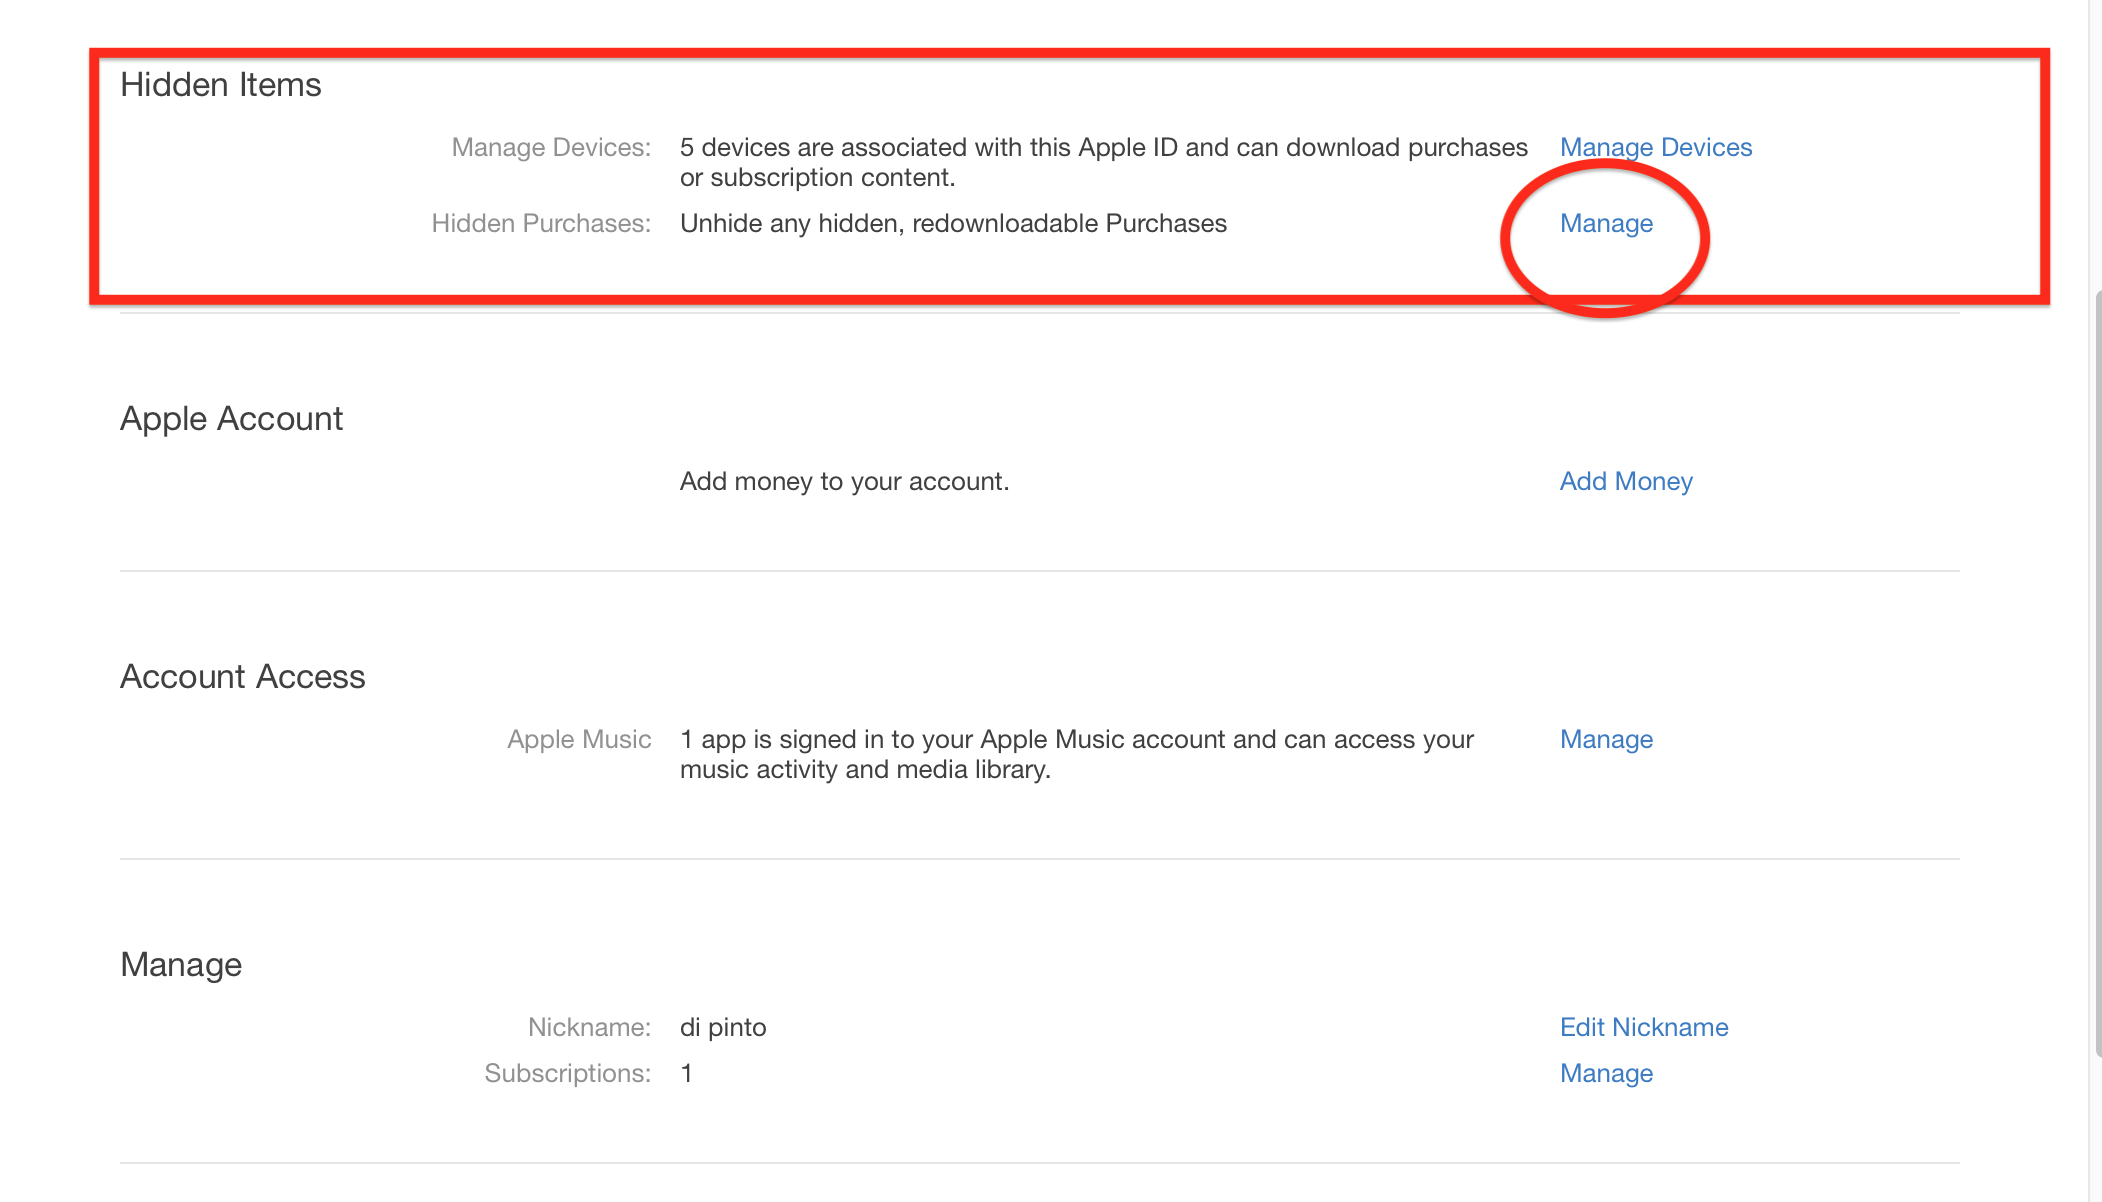Click the 'Hidden Purchases:' label
The height and width of the screenshot is (1202, 2102).
(541, 224)
